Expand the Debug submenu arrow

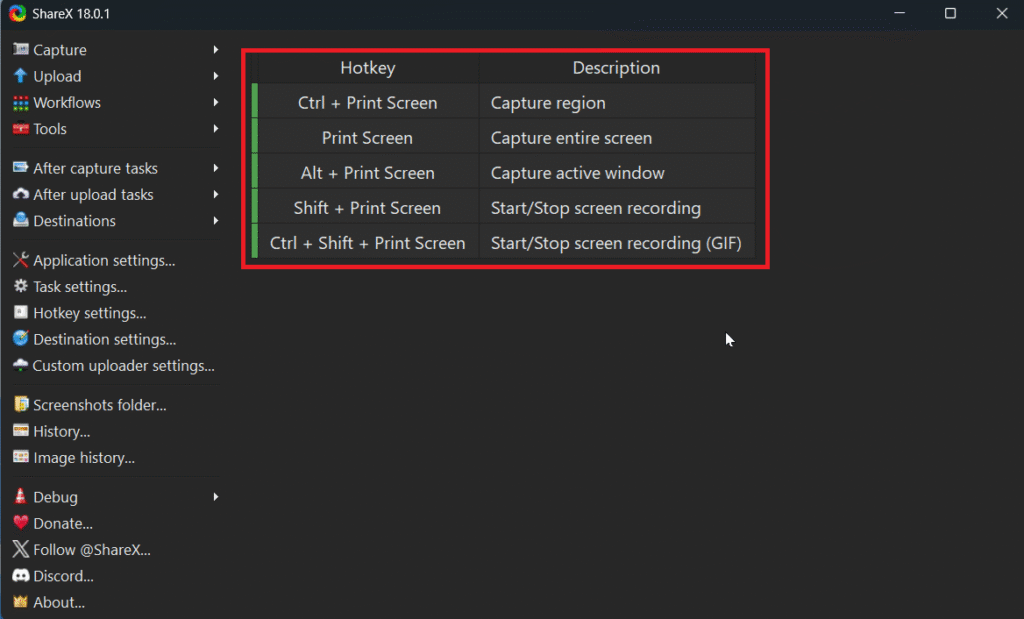(x=216, y=497)
